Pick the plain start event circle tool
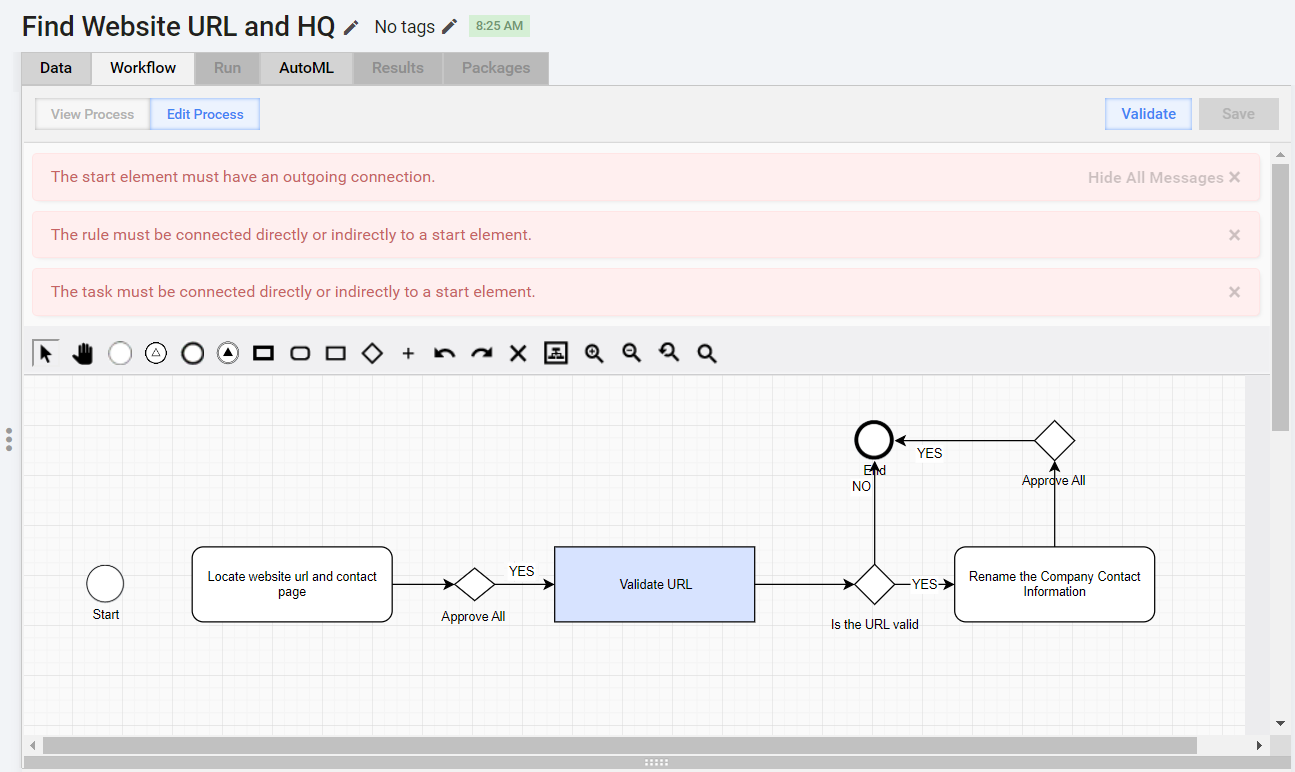Screen dimensions: 1295x772 120,353
